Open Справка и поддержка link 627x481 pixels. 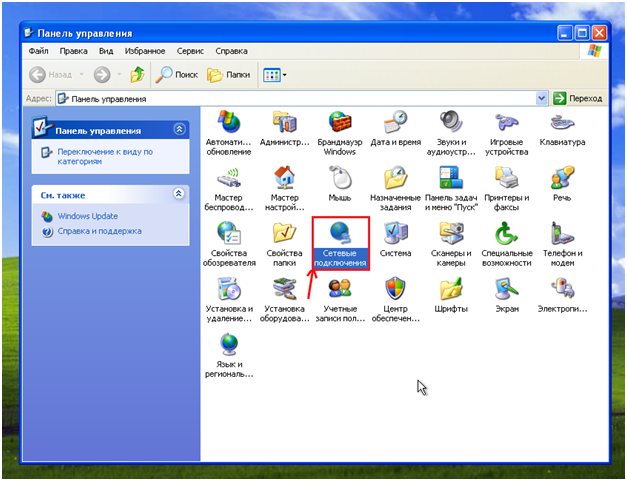tap(99, 232)
